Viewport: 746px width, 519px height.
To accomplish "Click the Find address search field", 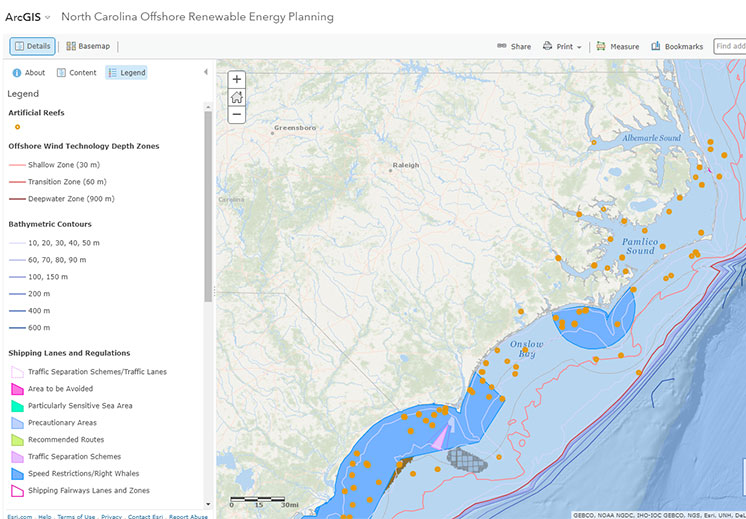I will pyautogui.click(x=730, y=46).
